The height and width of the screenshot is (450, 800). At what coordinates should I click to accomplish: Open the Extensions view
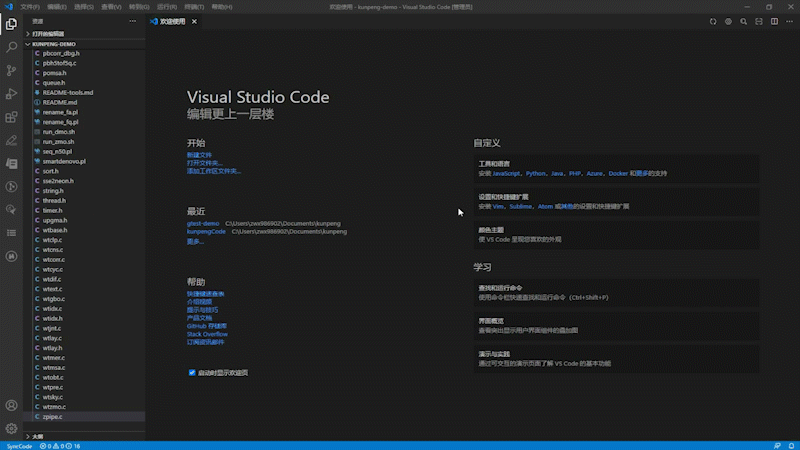[x=11, y=117]
